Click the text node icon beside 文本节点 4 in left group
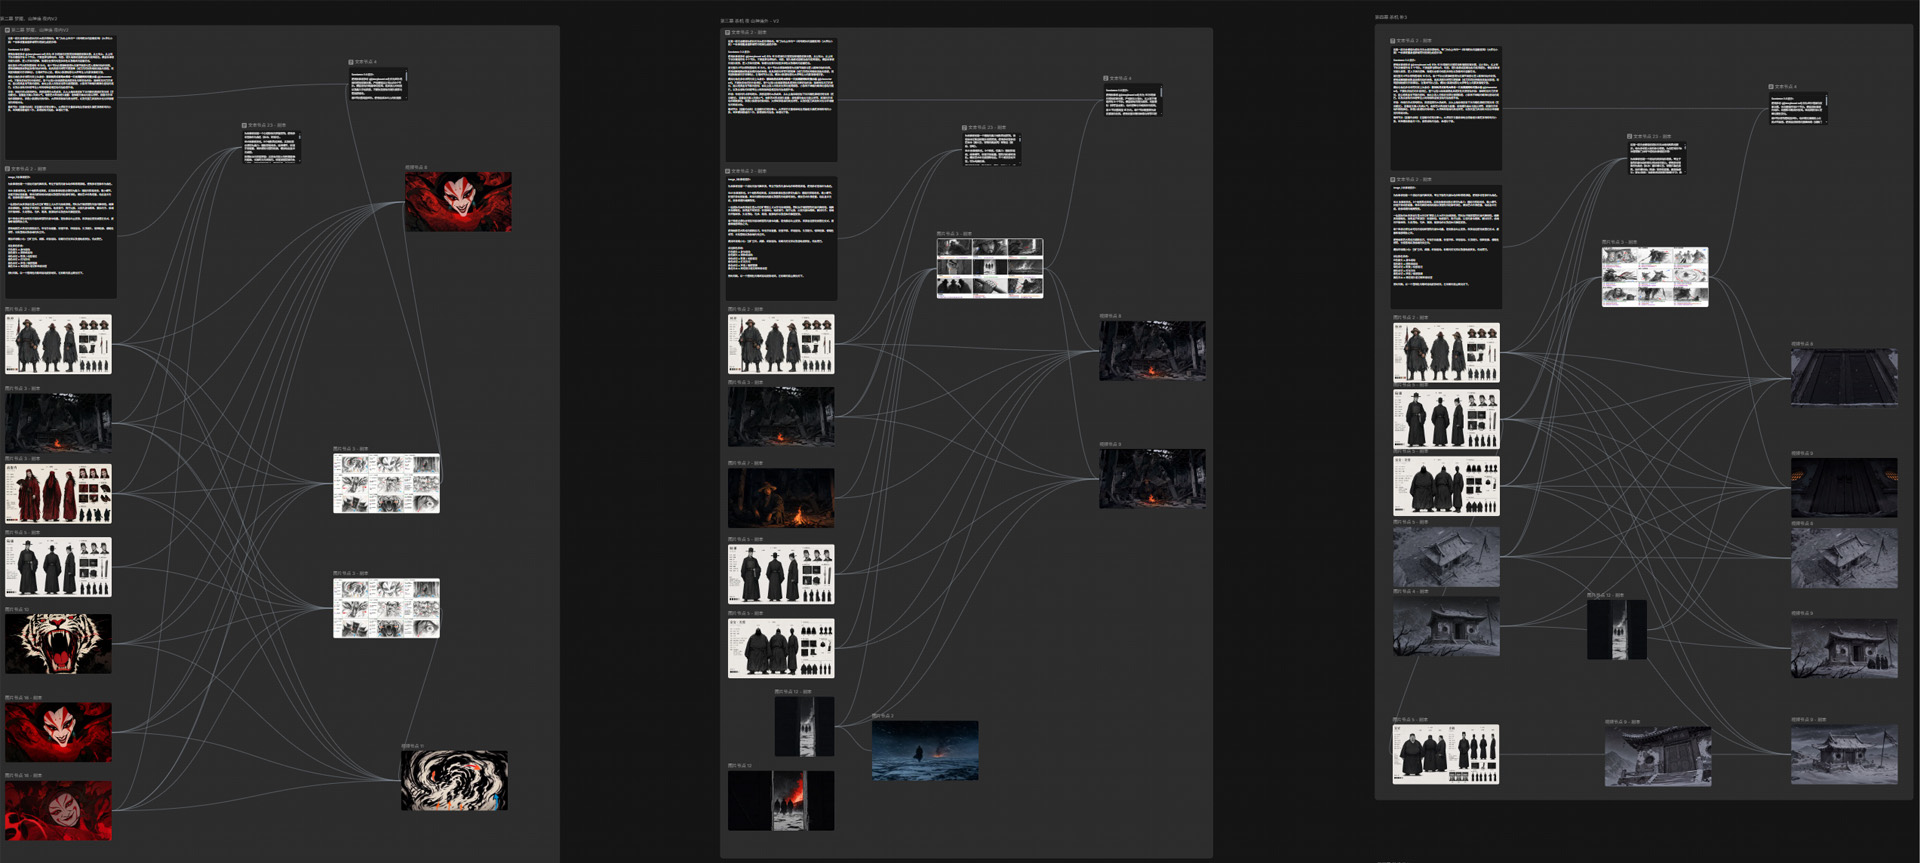 351,62
